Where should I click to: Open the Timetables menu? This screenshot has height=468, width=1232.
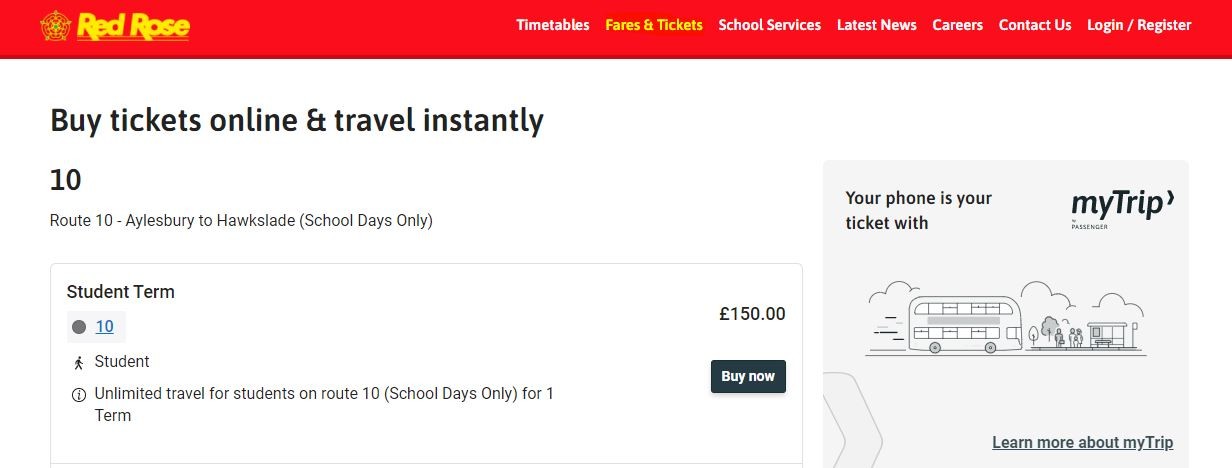click(x=553, y=25)
